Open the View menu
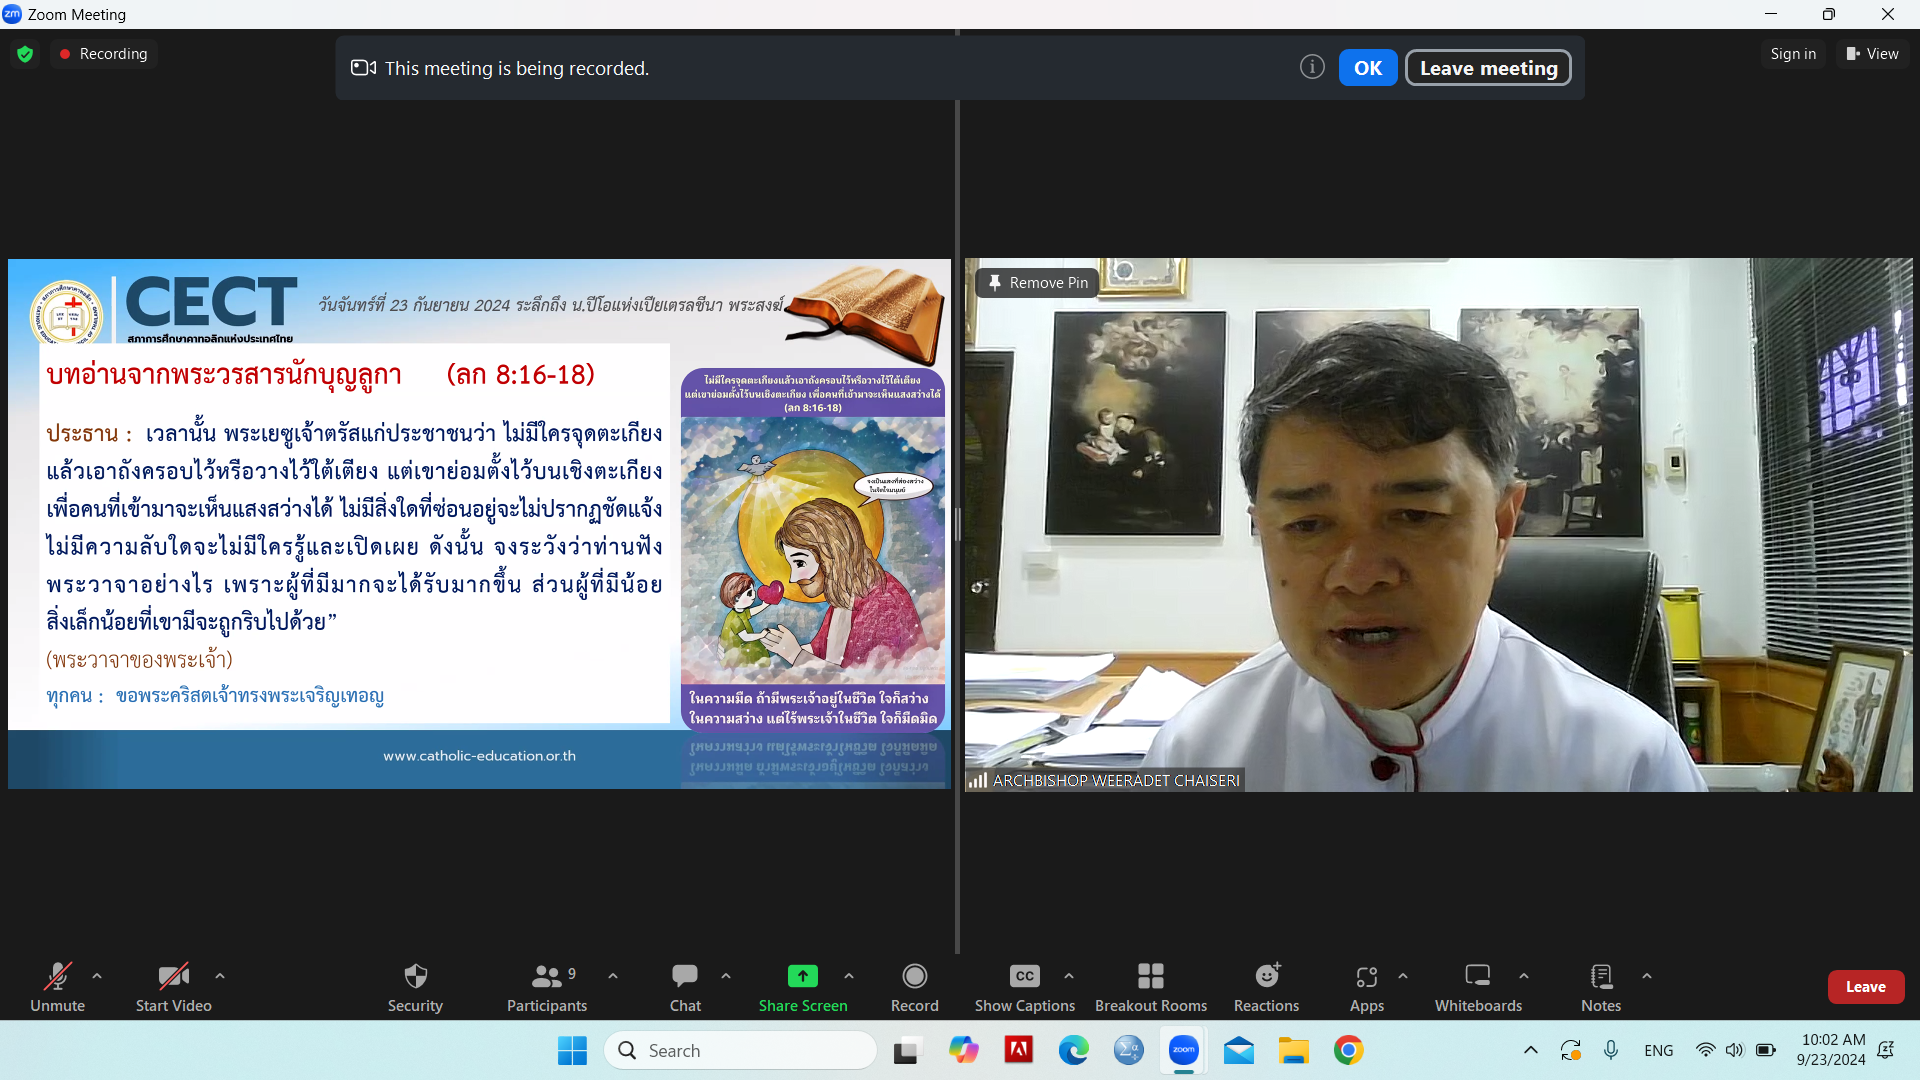The height and width of the screenshot is (1080, 1920). coord(1872,54)
